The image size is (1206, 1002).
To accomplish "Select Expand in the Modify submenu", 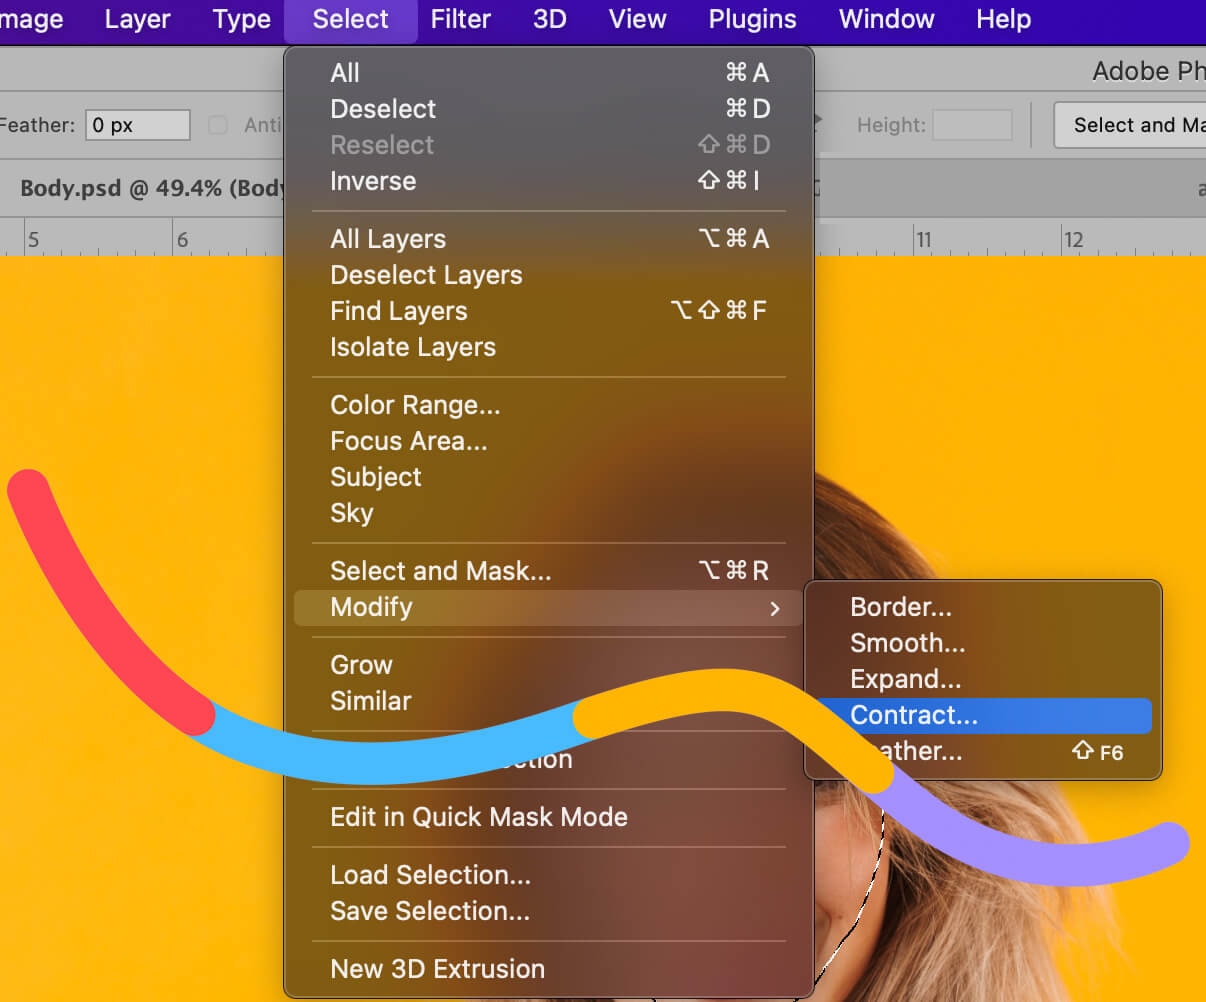I will coord(905,679).
